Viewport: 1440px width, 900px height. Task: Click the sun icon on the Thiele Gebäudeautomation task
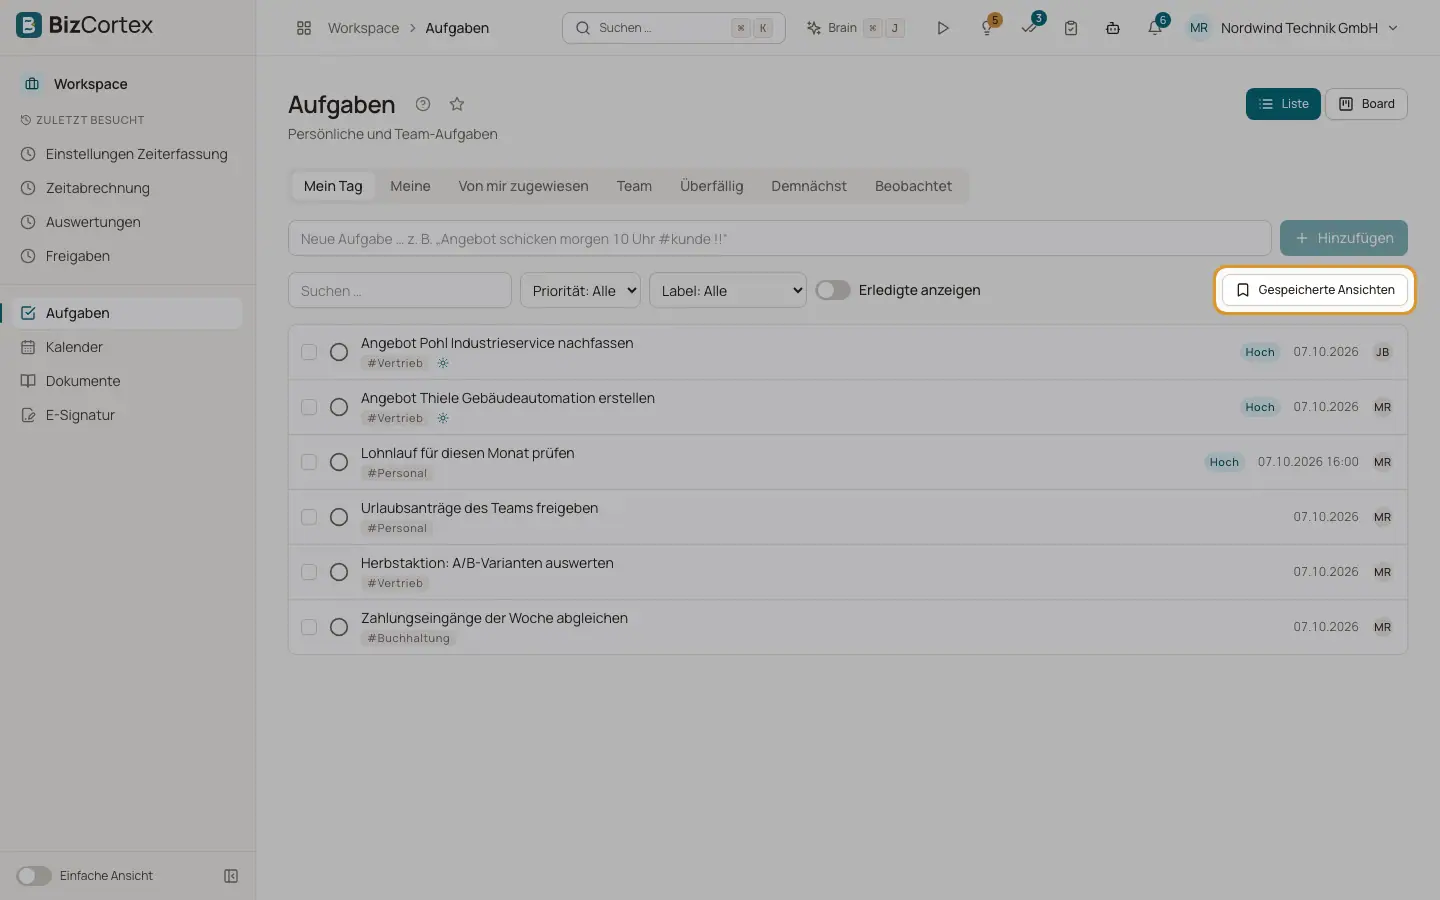pos(443,418)
